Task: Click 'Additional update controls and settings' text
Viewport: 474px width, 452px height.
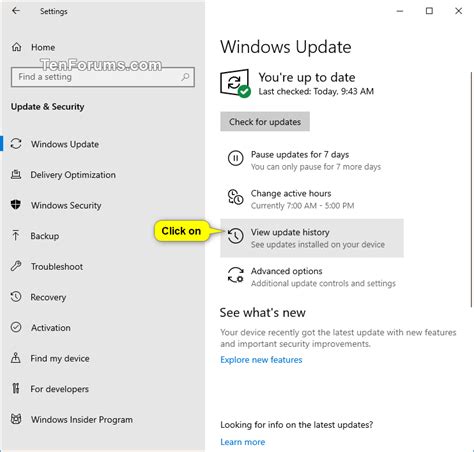Action: (x=323, y=283)
